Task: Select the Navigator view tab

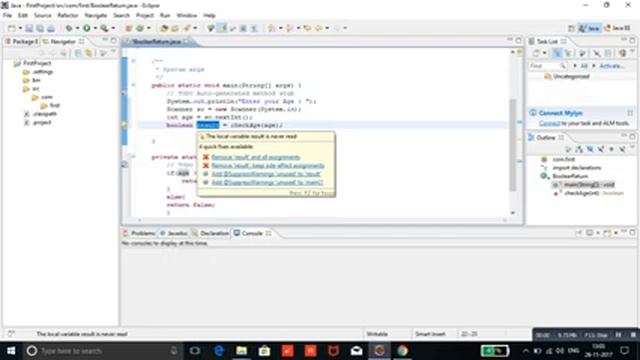Action: [63, 42]
